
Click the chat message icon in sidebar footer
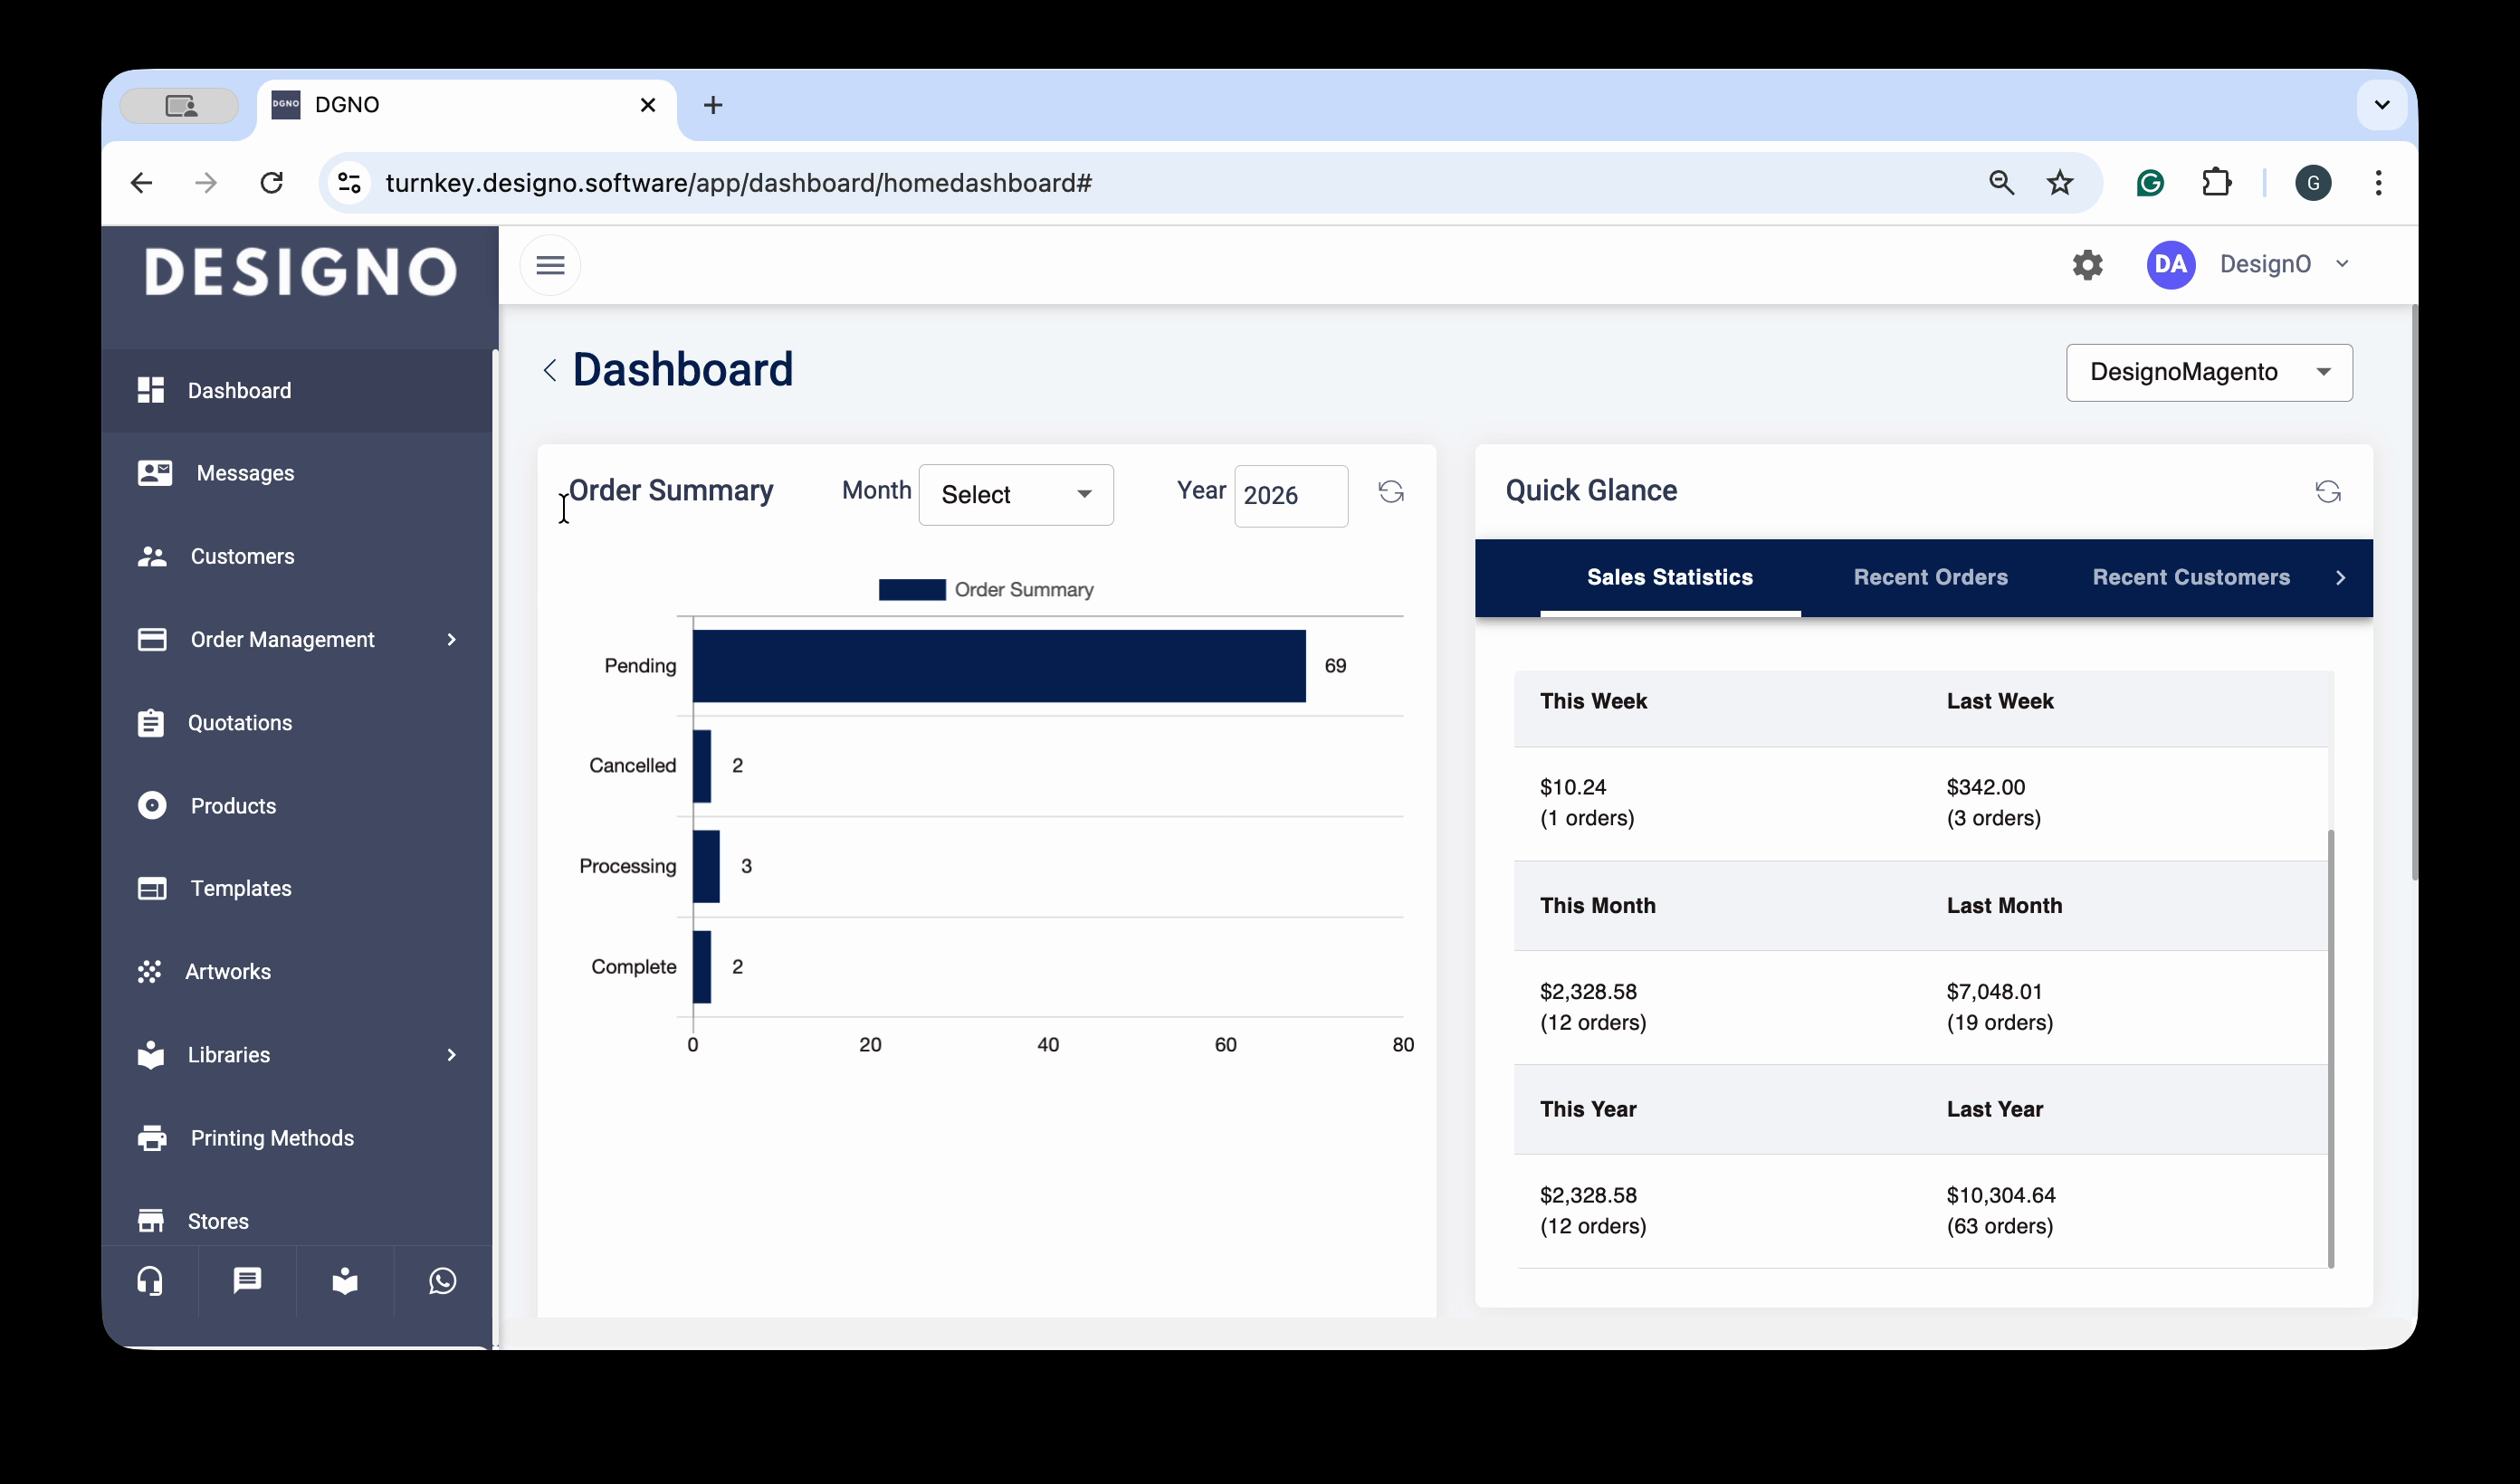pyautogui.click(x=247, y=1281)
